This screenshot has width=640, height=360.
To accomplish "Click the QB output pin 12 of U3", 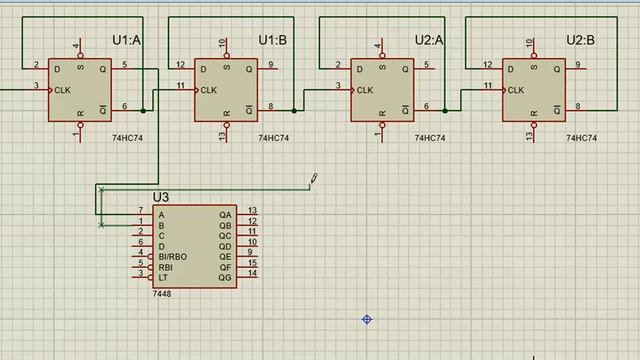I will pos(247,225).
